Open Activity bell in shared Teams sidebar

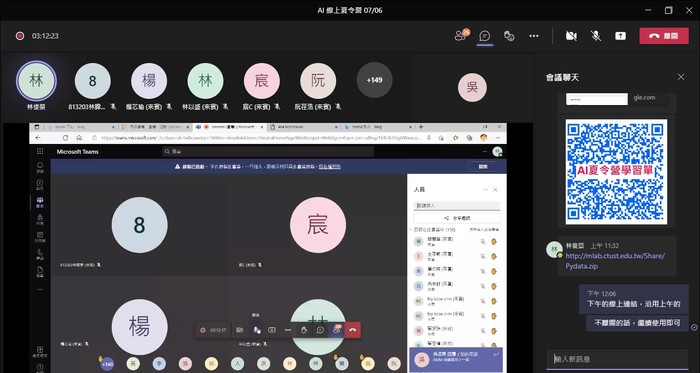pyautogui.click(x=40, y=167)
